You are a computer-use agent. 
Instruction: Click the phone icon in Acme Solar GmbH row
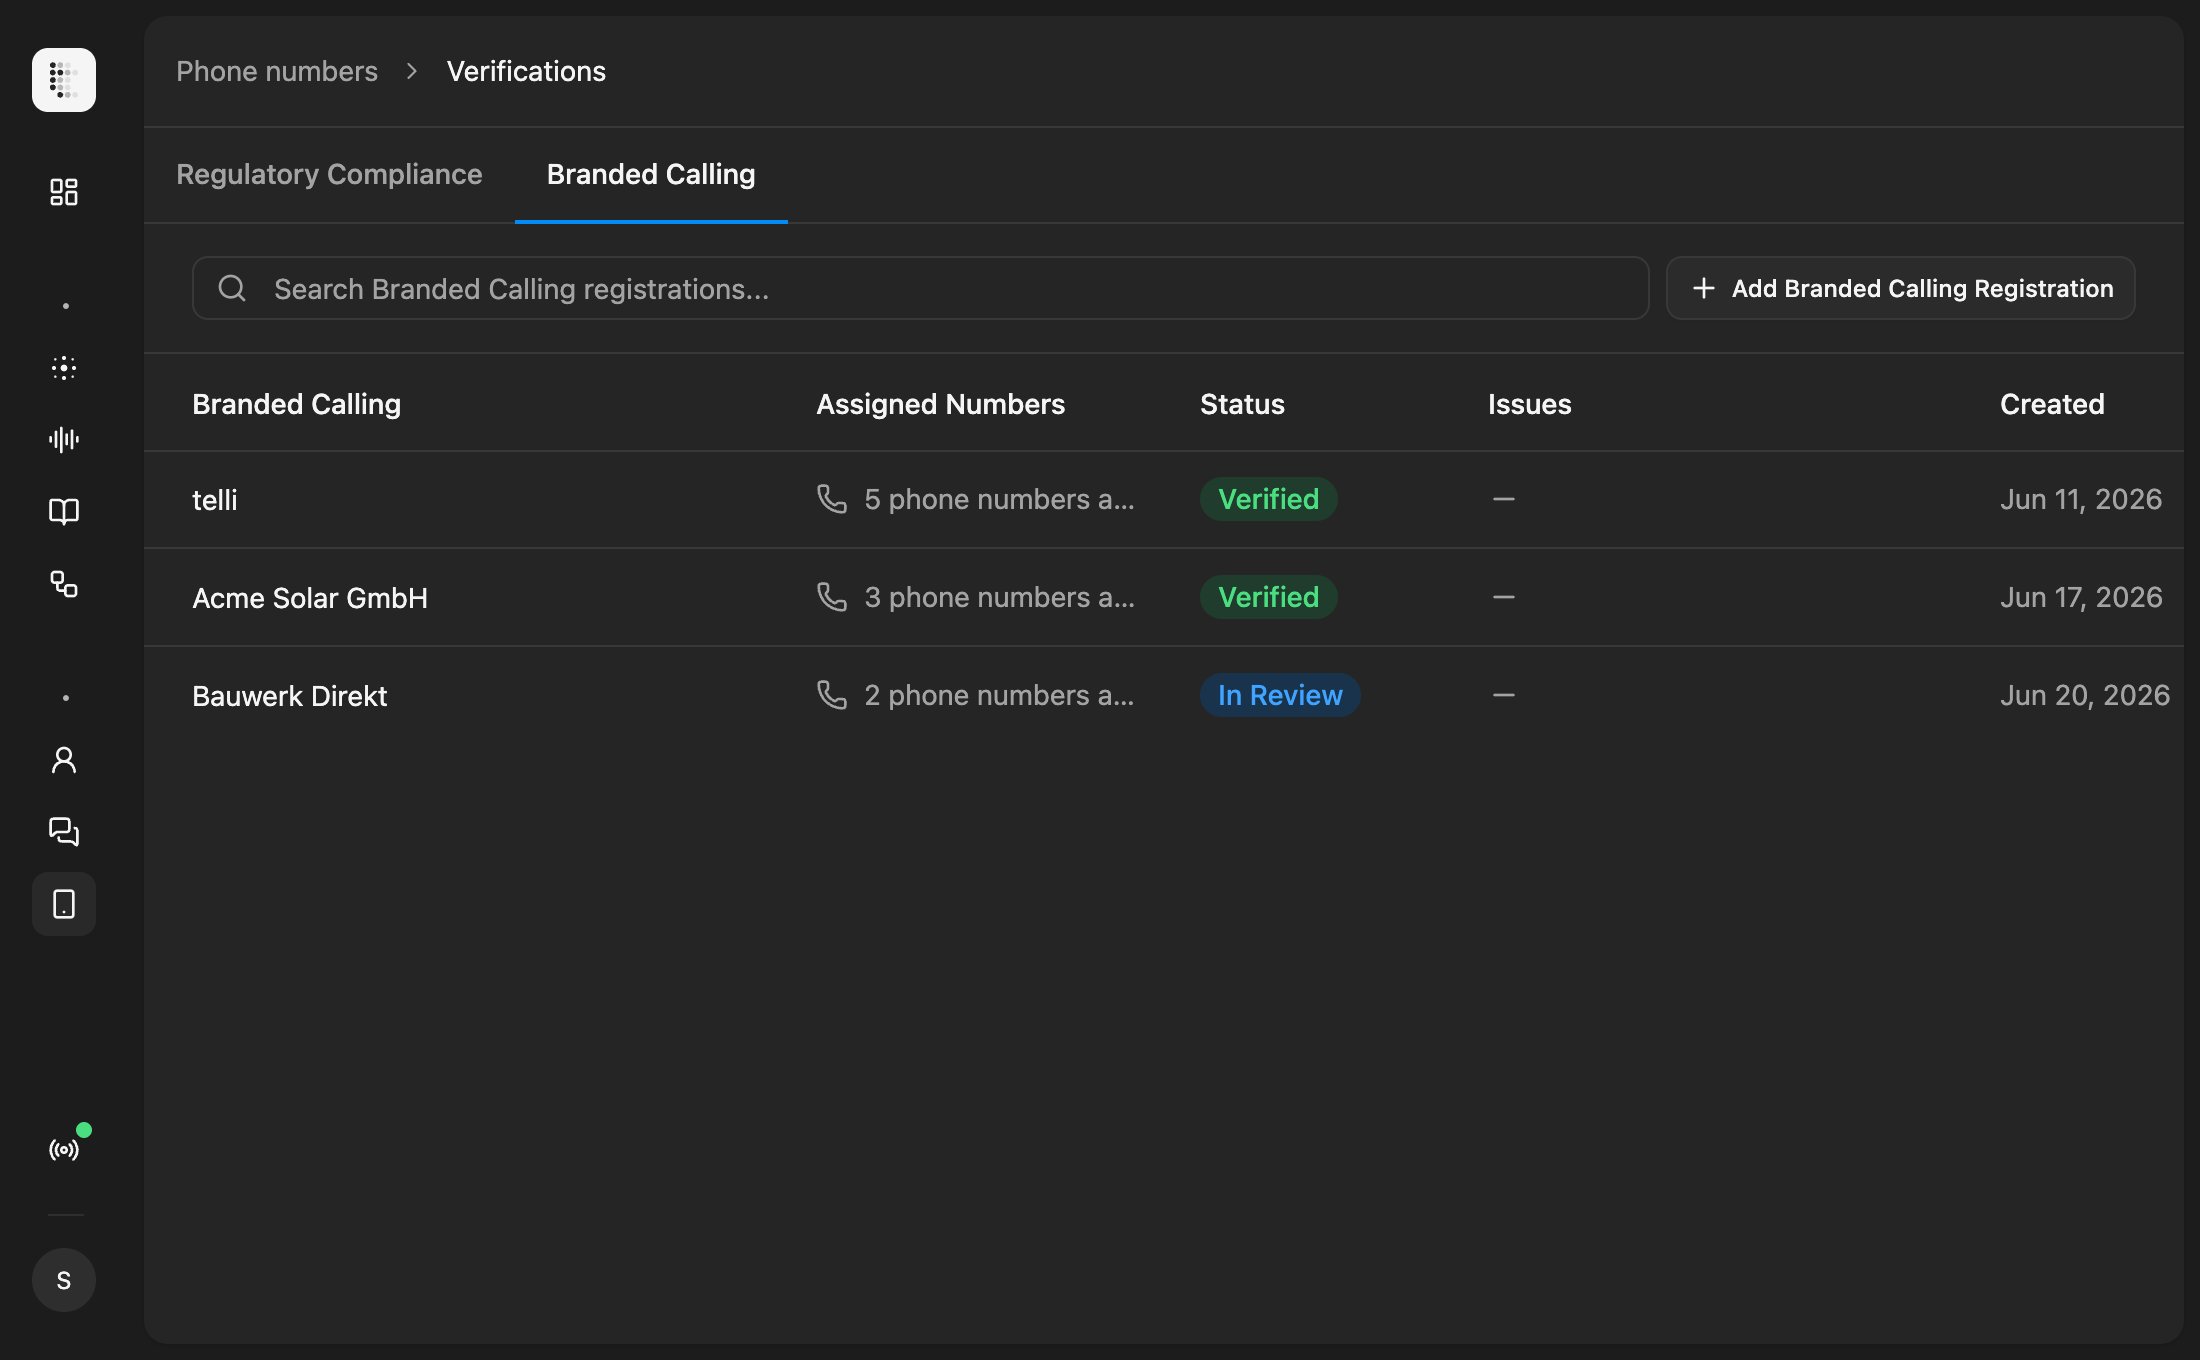[832, 596]
